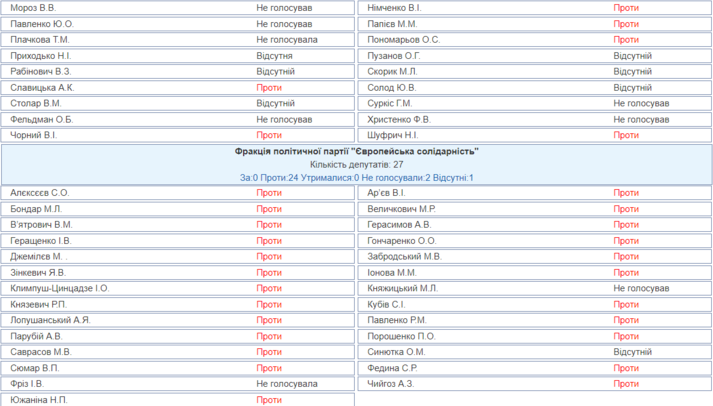Click deputy name Забродський М.В.
This screenshot has width=713, height=406.
pos(404,257)
